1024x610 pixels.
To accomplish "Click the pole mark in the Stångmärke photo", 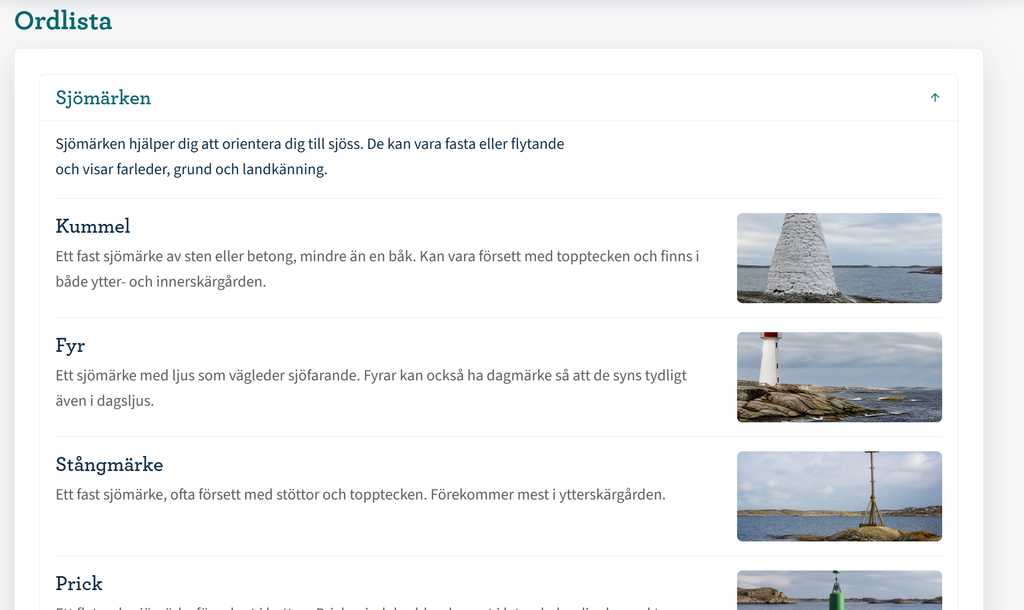I will tap(872, 489).
